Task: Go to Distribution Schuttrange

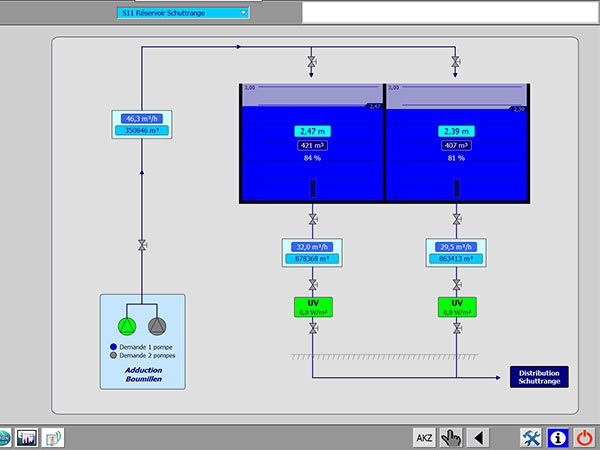Action: [539, 377]
